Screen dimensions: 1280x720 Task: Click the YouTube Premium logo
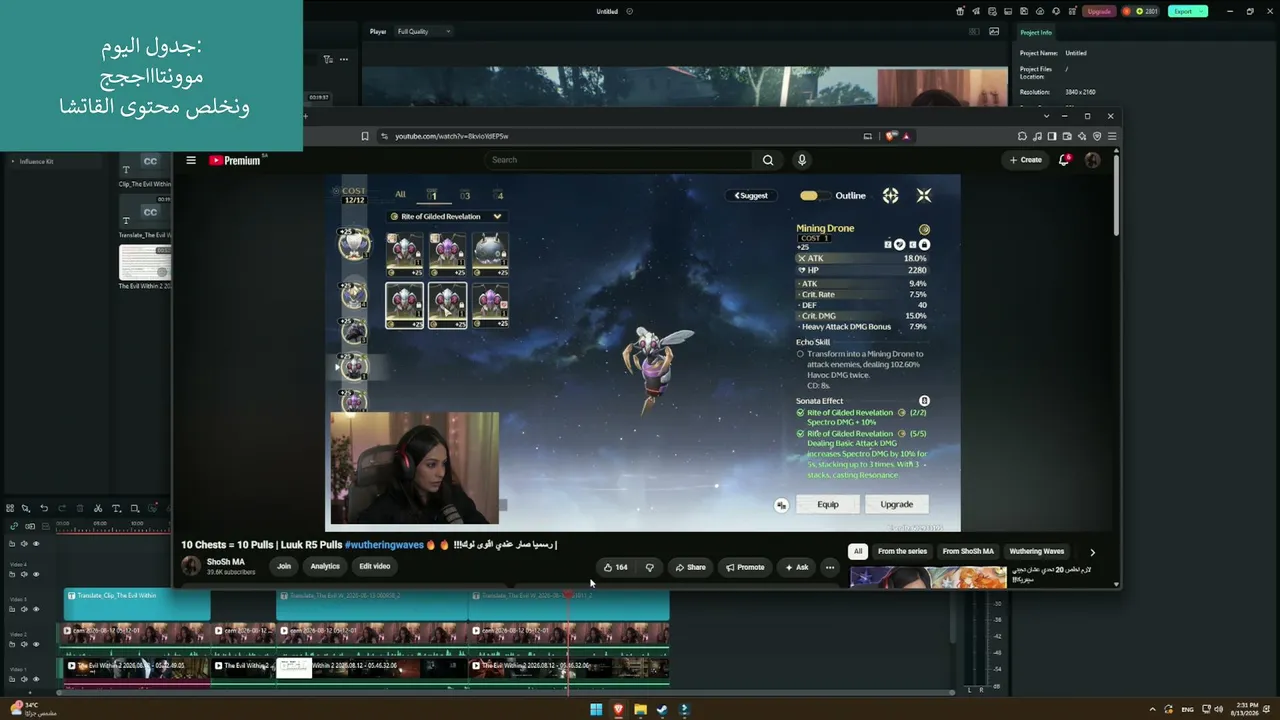click(x=236, y=160)
